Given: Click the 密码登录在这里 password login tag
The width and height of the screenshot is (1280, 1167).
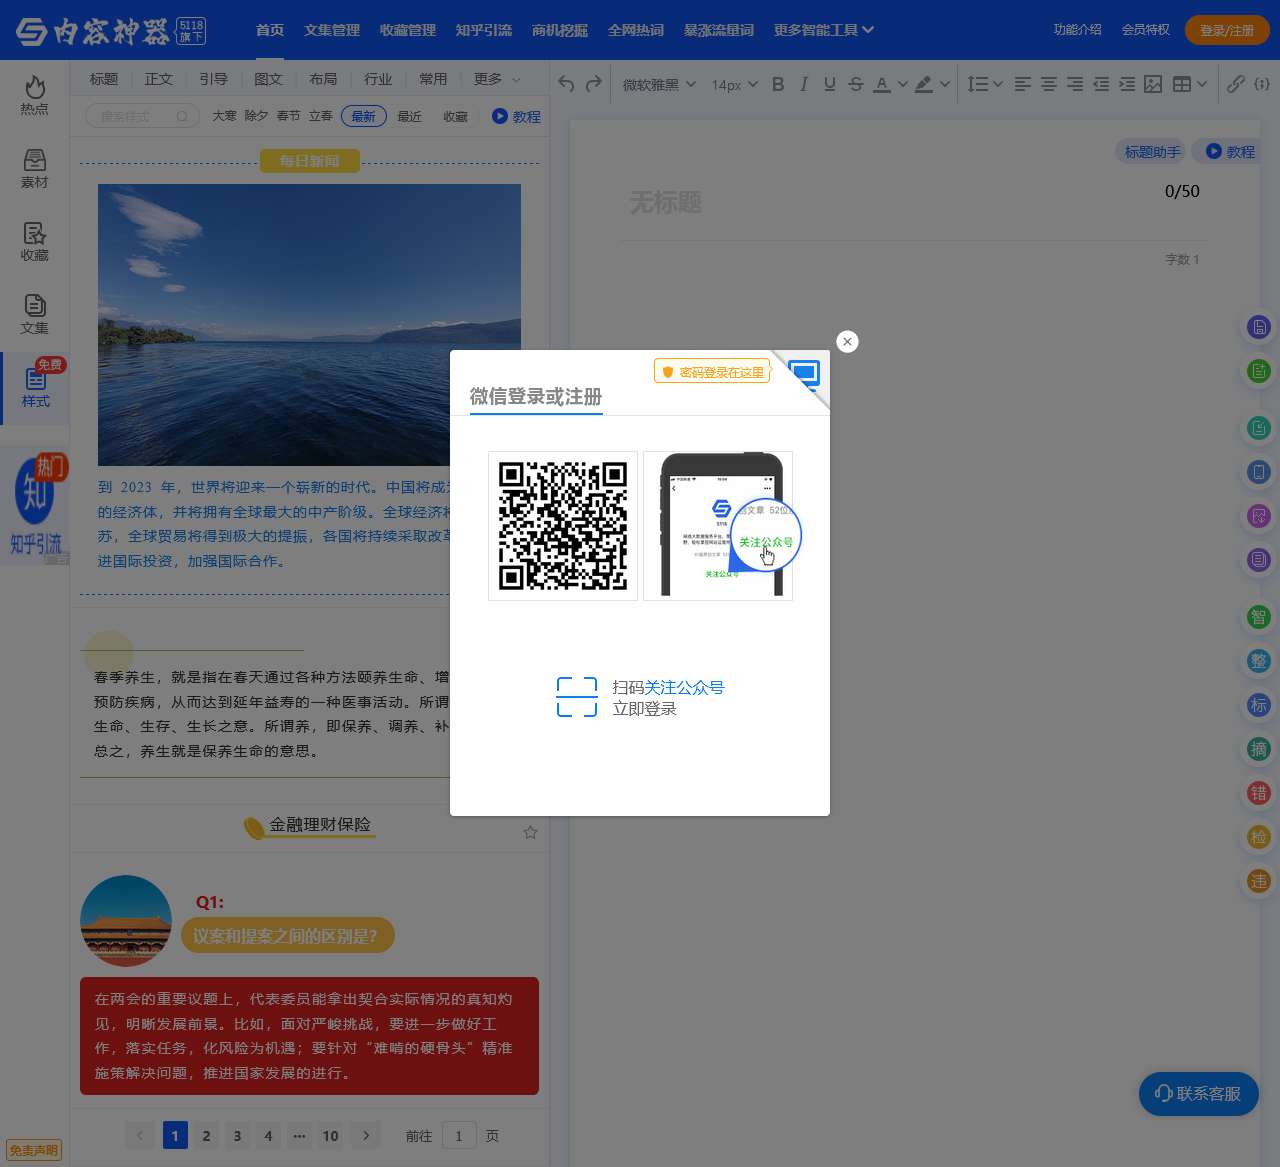Looking at the screenshot, I should [x=712, y=372].
